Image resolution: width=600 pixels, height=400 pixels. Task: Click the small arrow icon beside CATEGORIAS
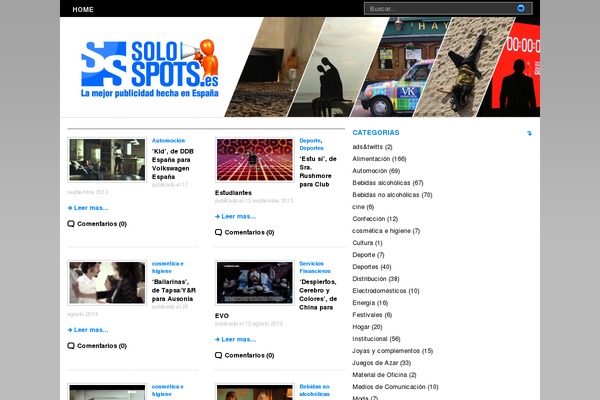click(529, 133)
